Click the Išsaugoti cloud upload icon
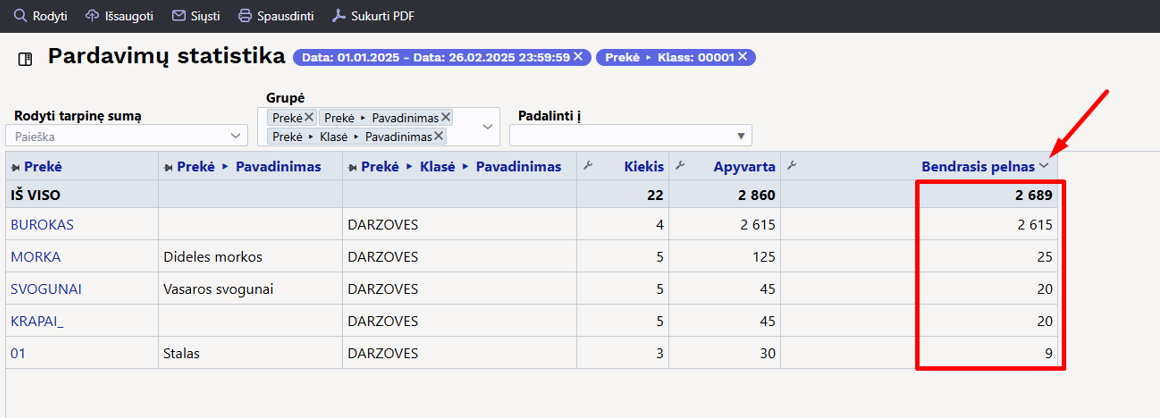 coord(92,16)
